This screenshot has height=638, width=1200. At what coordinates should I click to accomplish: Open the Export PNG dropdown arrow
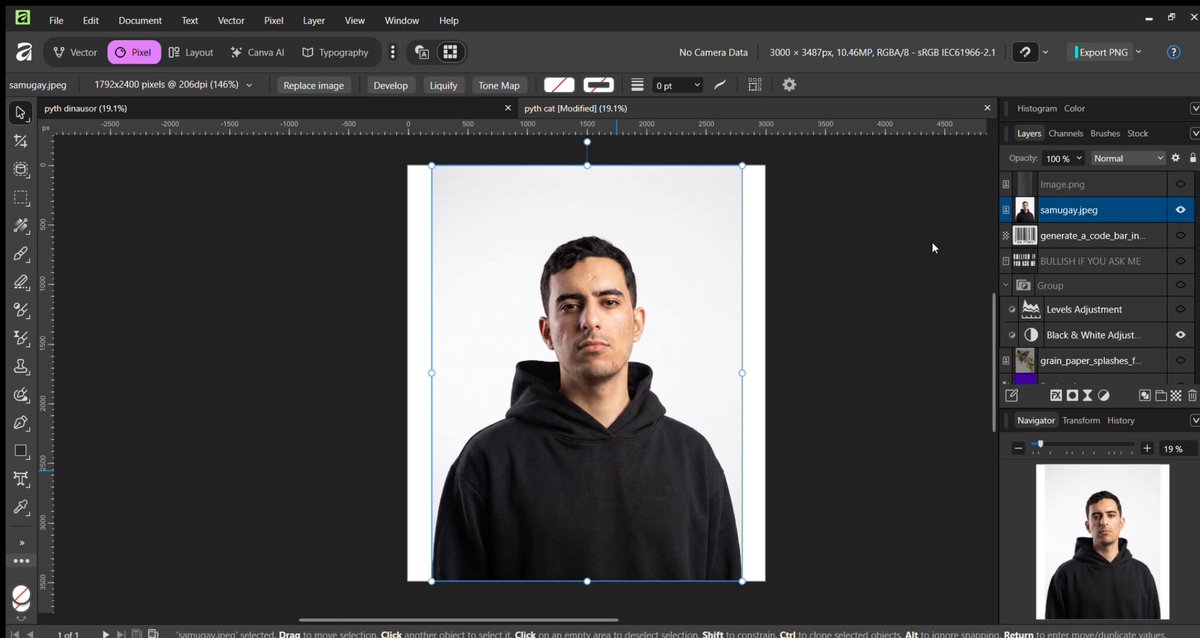coord(1138,52)
